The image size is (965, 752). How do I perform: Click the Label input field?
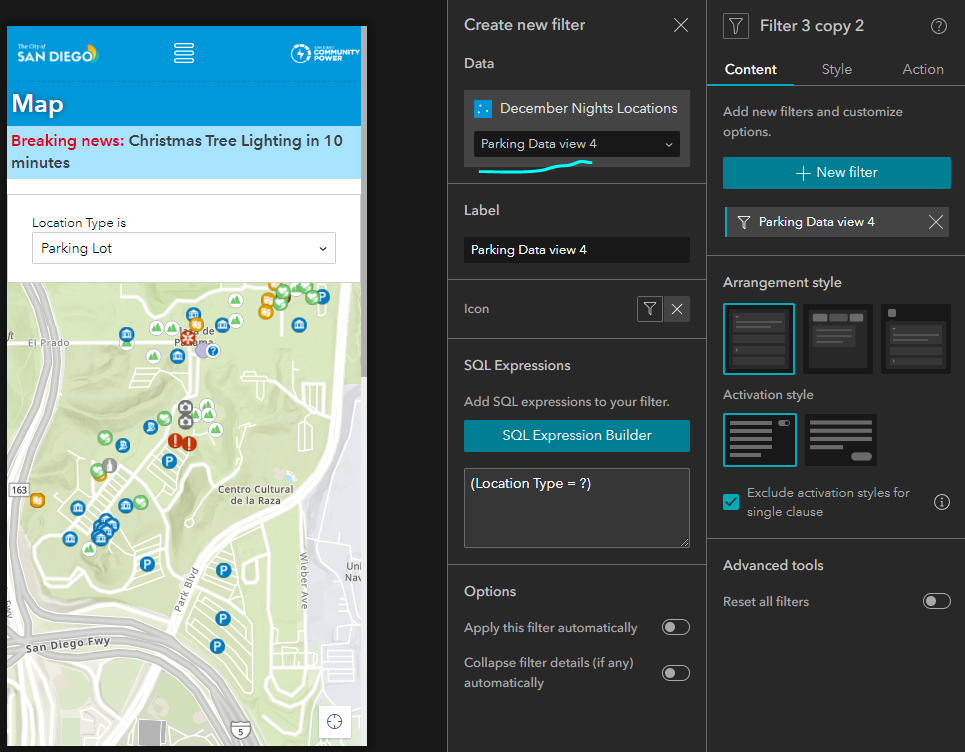pos(577,250)
